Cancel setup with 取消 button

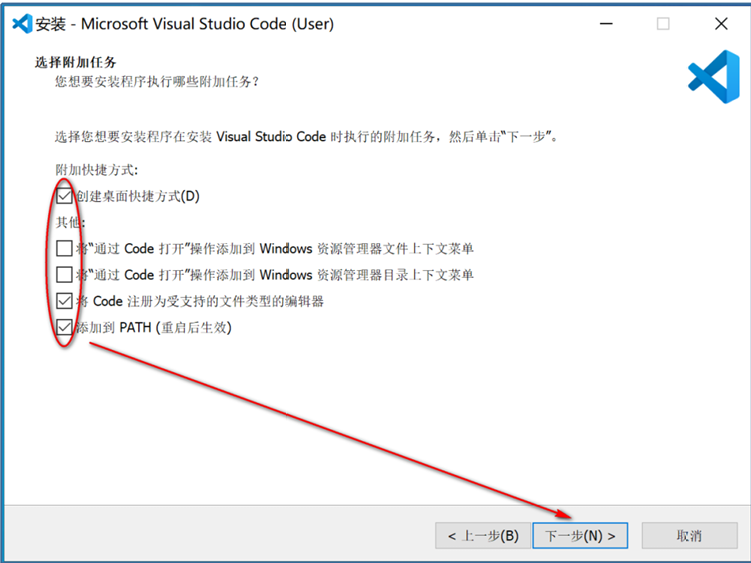pyautogui.click(x=689, y=535)
